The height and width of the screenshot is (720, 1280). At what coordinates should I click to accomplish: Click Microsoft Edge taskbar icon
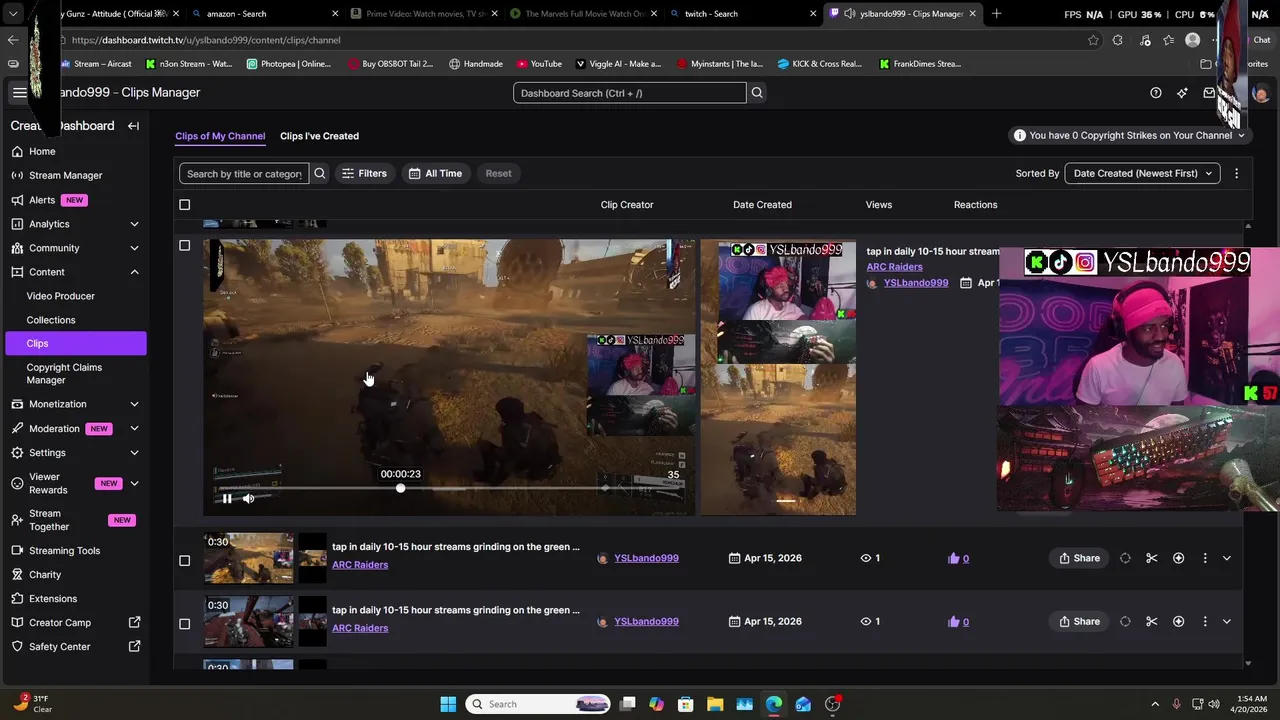pos(774,704)
